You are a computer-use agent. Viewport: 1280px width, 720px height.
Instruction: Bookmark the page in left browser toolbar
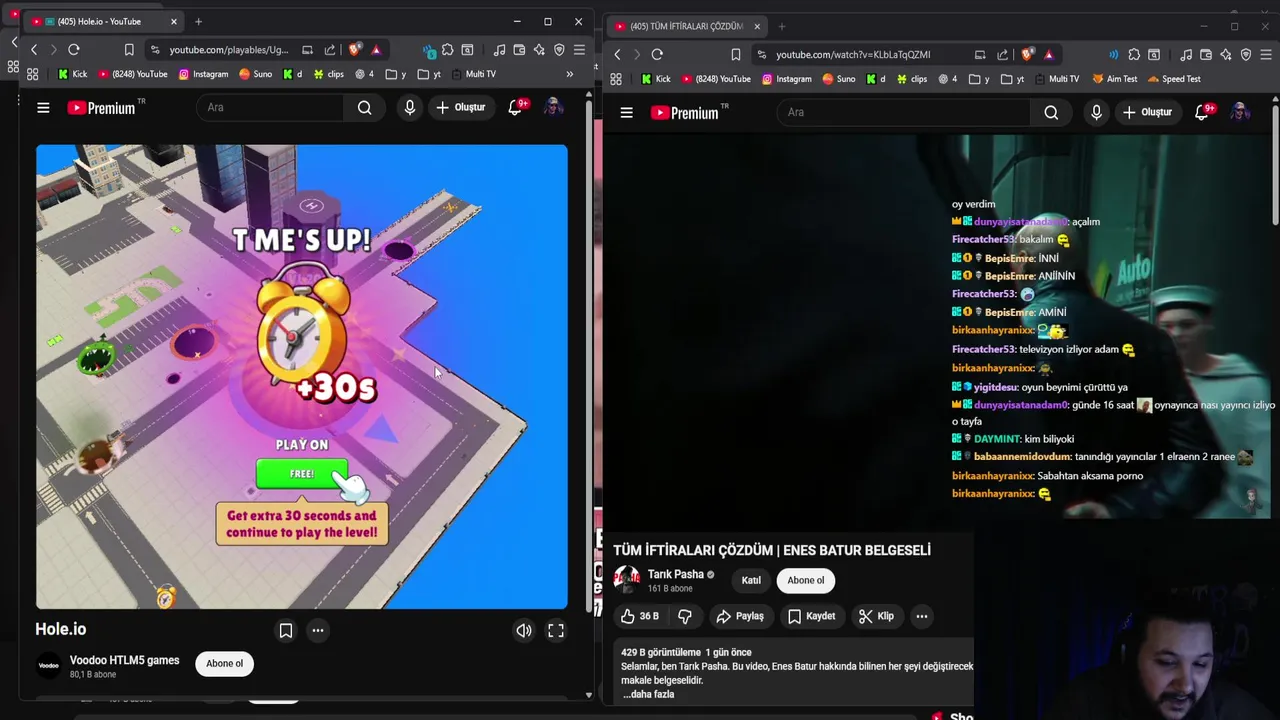(129, 49)
